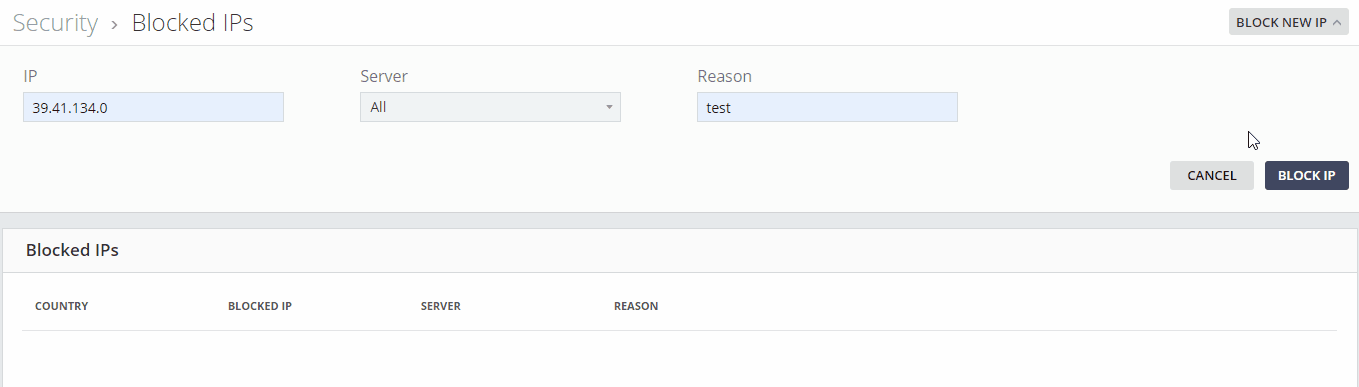Focus the IP field containing 39.41.134.0
The width and height of the screenshot is (1359, 387).
pyautogui.click(x=153, y=107)
